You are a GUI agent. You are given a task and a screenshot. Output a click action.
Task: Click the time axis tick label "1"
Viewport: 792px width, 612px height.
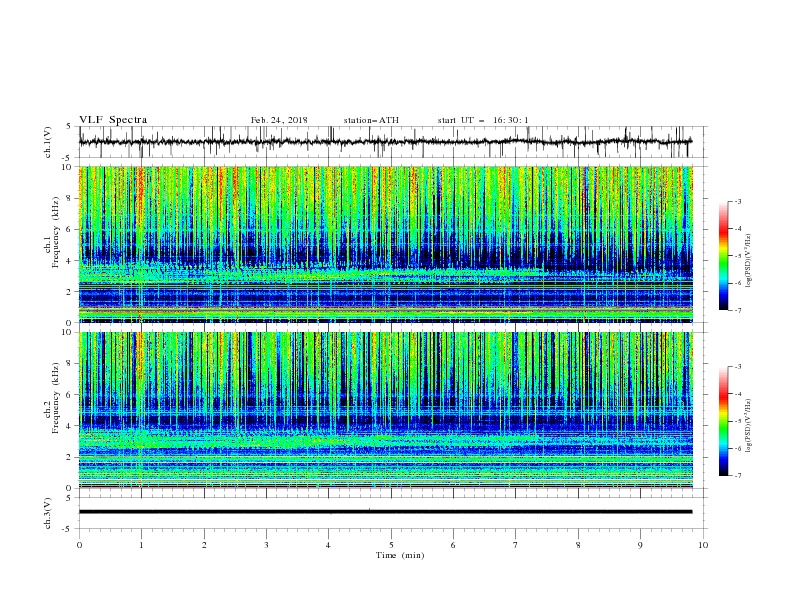141,545
